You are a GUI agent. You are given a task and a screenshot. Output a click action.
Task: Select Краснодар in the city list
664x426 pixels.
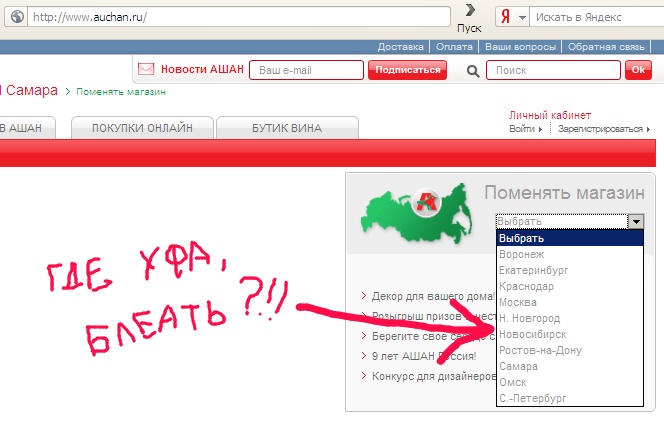click(x=570, y=286)
